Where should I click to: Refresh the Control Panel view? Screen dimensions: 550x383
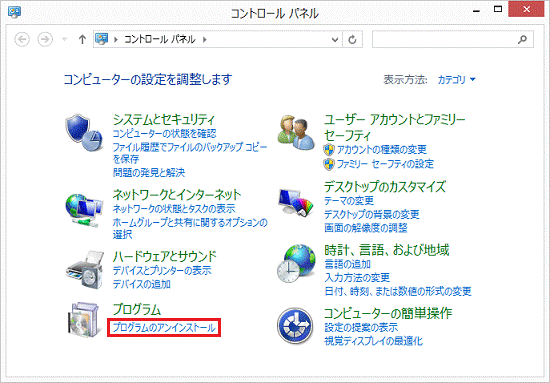(352, 39)
